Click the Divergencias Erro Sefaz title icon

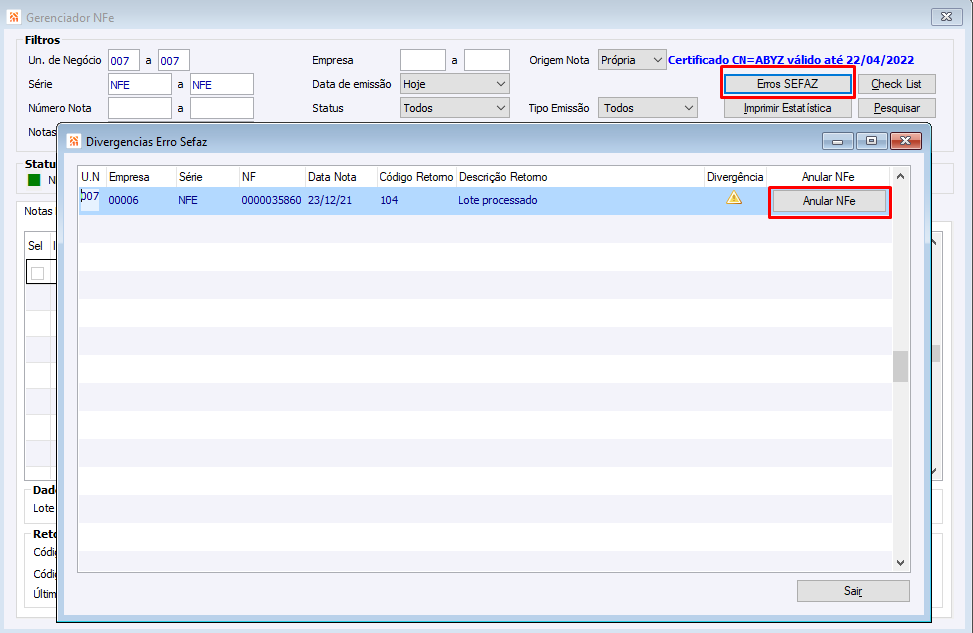tap(74, 141)
